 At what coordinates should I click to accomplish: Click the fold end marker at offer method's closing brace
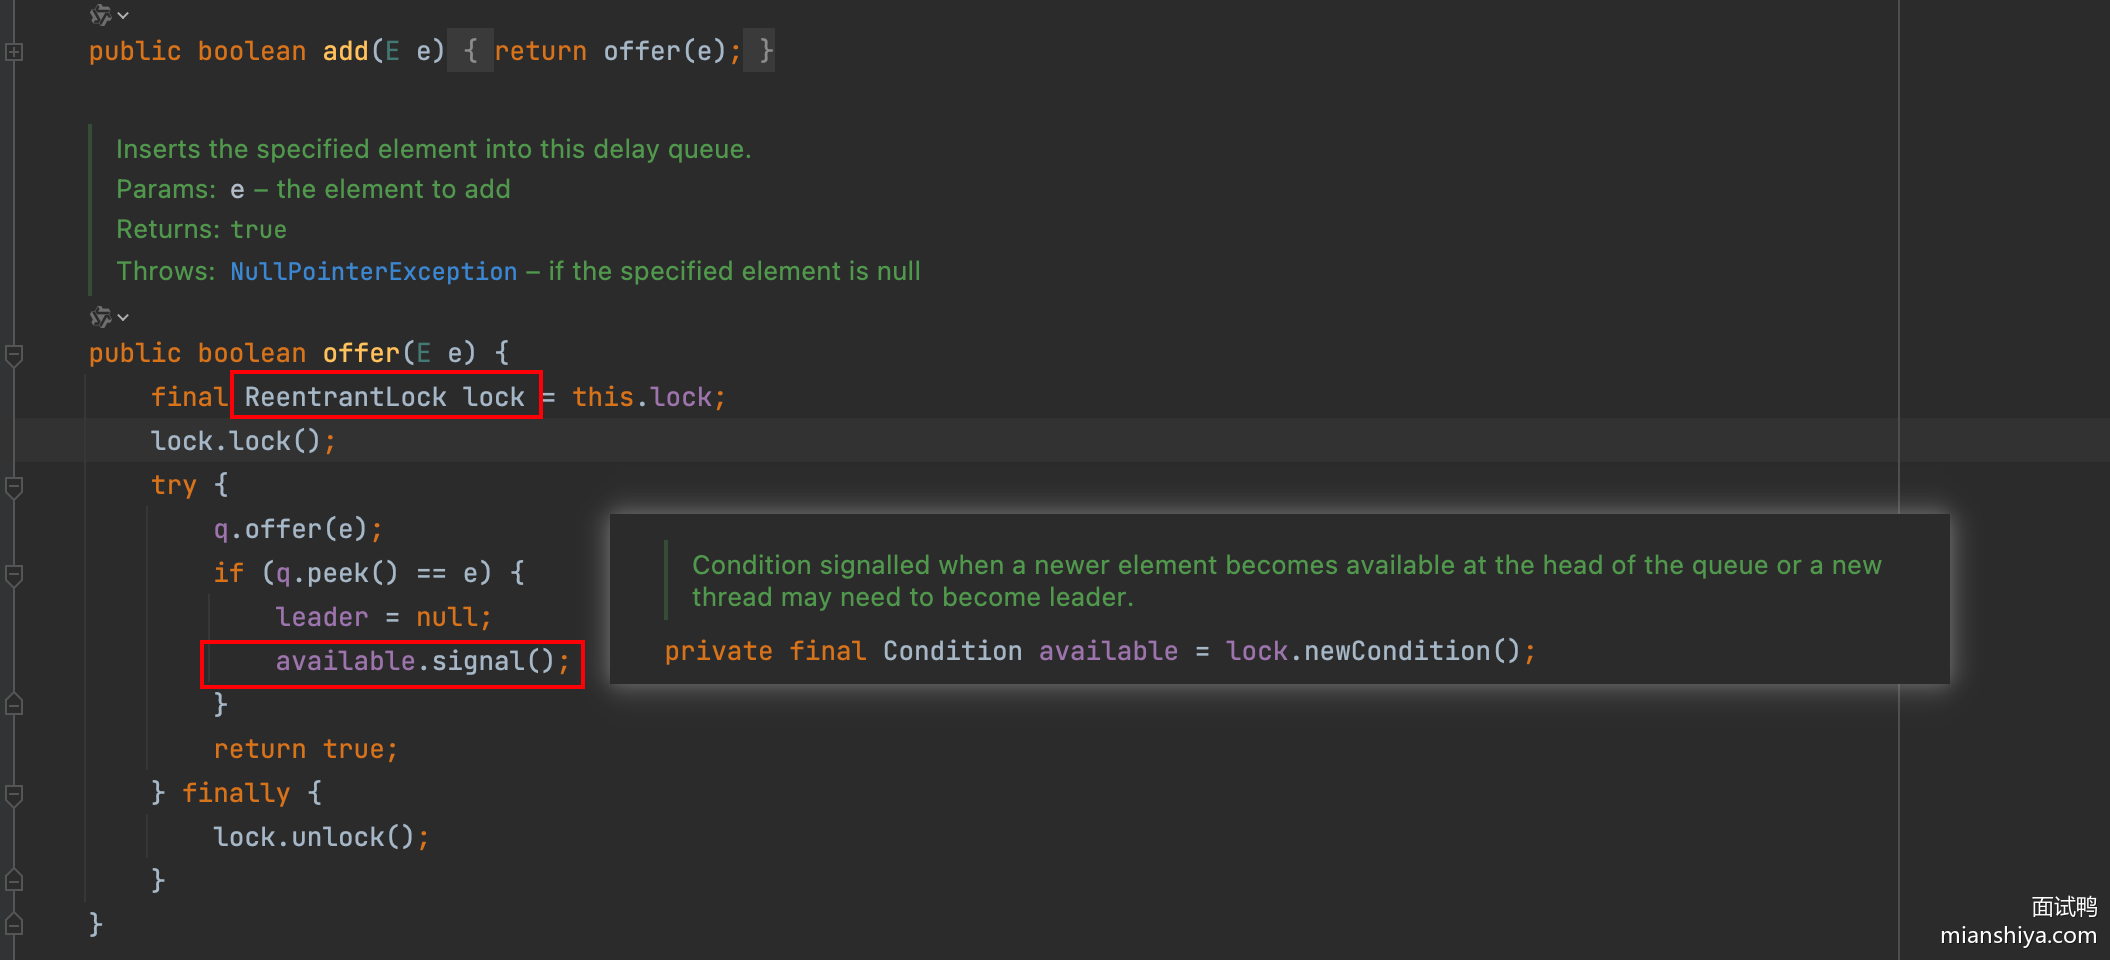click(14, 924)
